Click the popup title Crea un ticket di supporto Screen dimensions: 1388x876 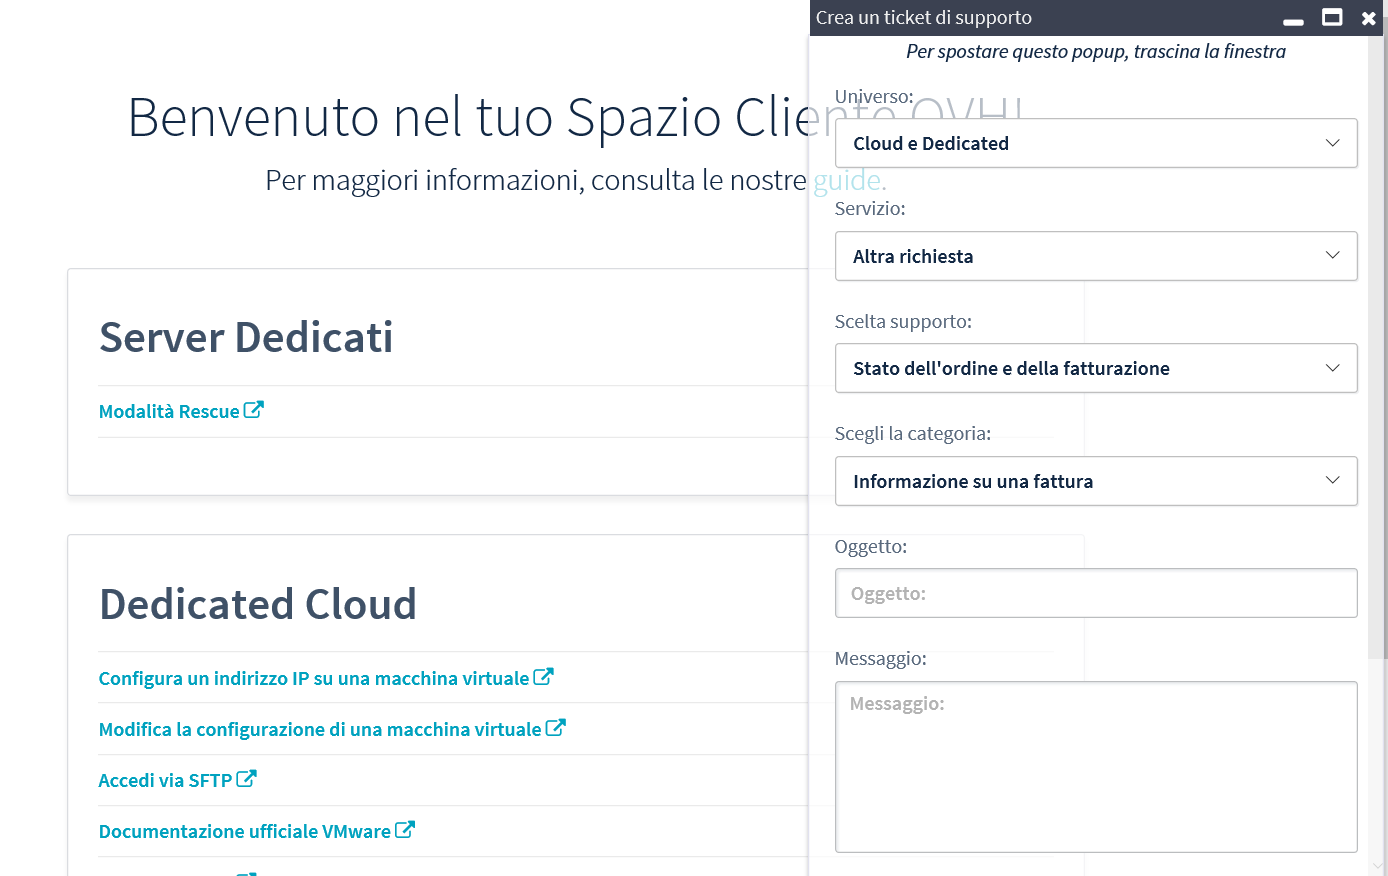tap(924, 17)
